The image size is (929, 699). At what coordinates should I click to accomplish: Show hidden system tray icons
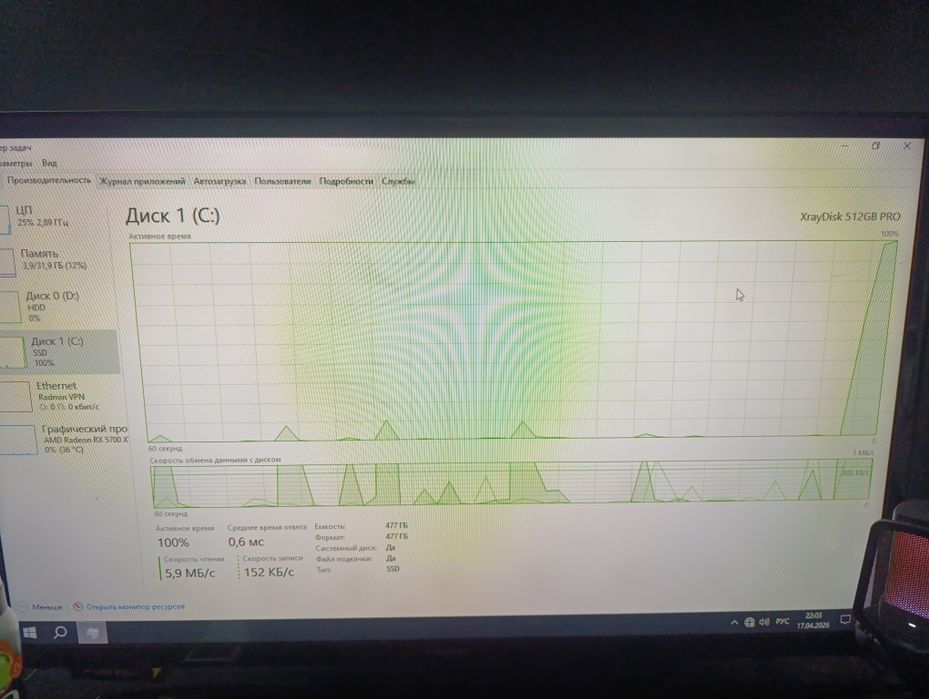[734, 622]
